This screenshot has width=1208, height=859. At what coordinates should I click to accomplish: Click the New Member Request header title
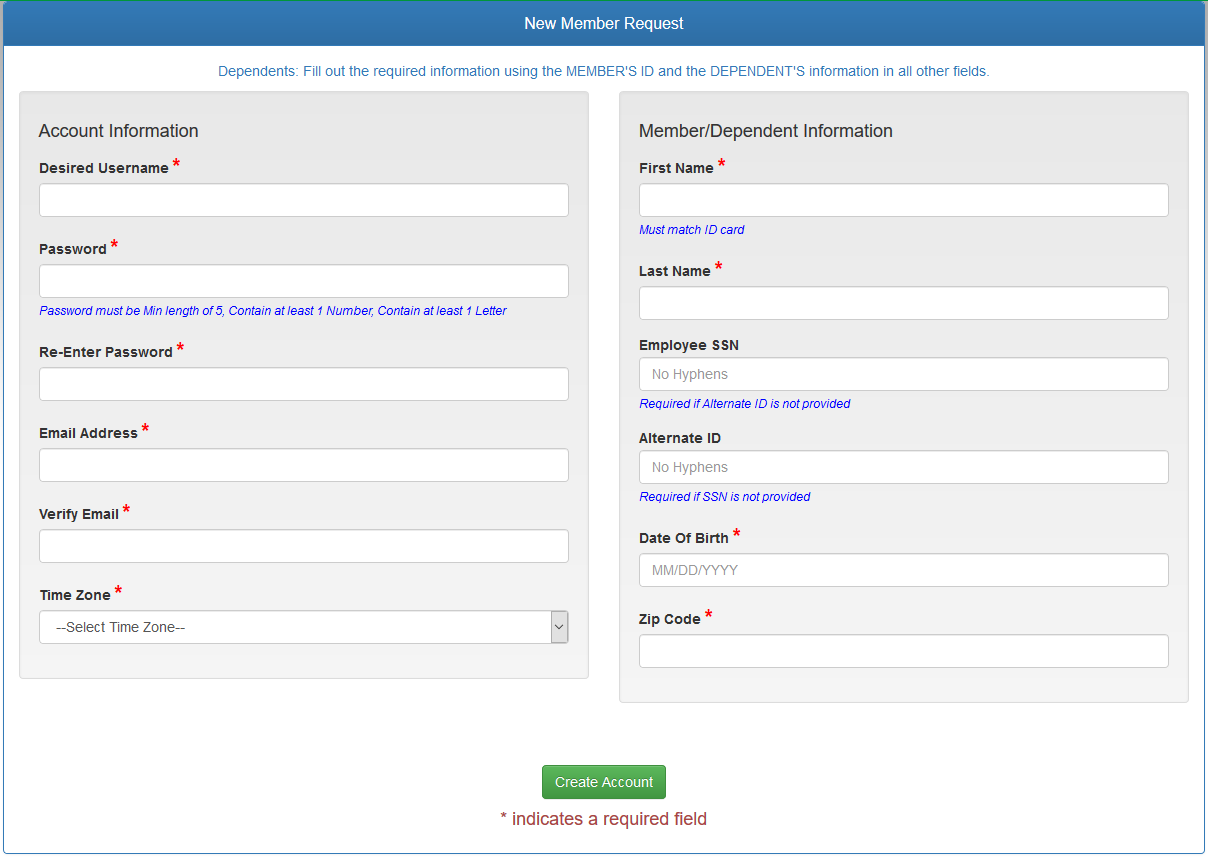pos(604,23)
